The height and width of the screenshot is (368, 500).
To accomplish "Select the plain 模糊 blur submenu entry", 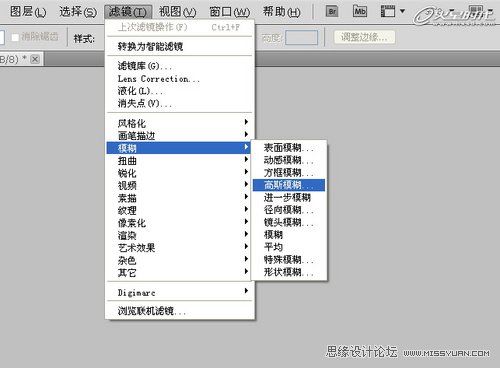I will coord(289,235).
